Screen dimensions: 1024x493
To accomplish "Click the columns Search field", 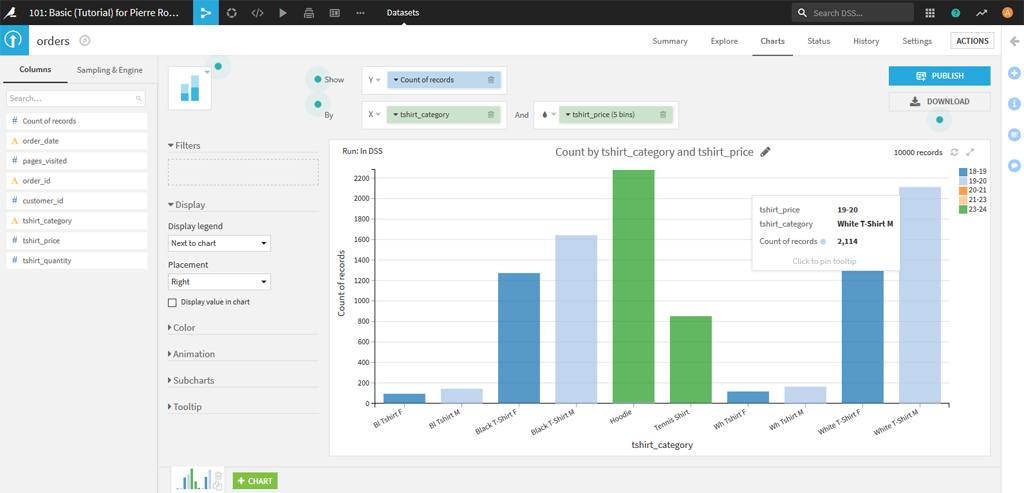I will (x=76, y=98).
